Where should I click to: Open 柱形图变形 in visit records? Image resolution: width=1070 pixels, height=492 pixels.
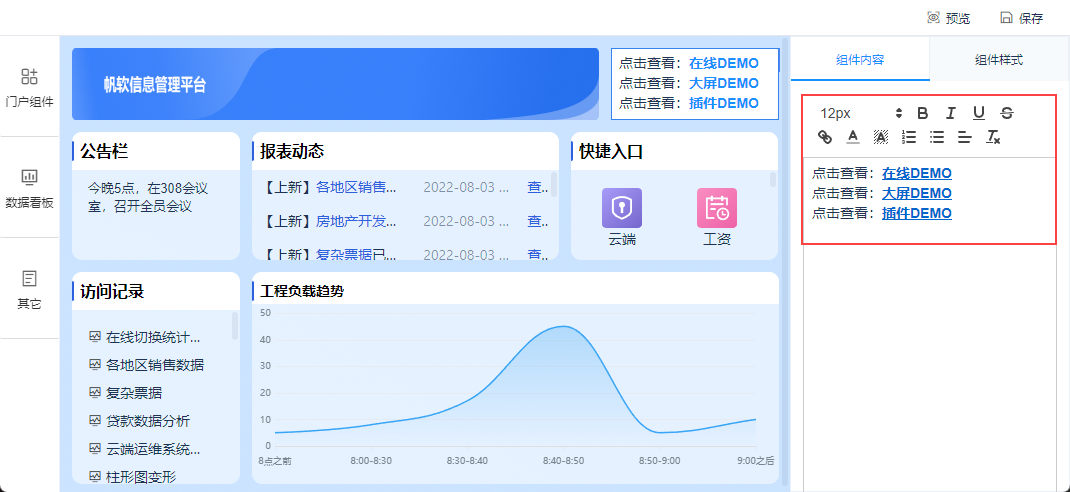click(141, 477)
